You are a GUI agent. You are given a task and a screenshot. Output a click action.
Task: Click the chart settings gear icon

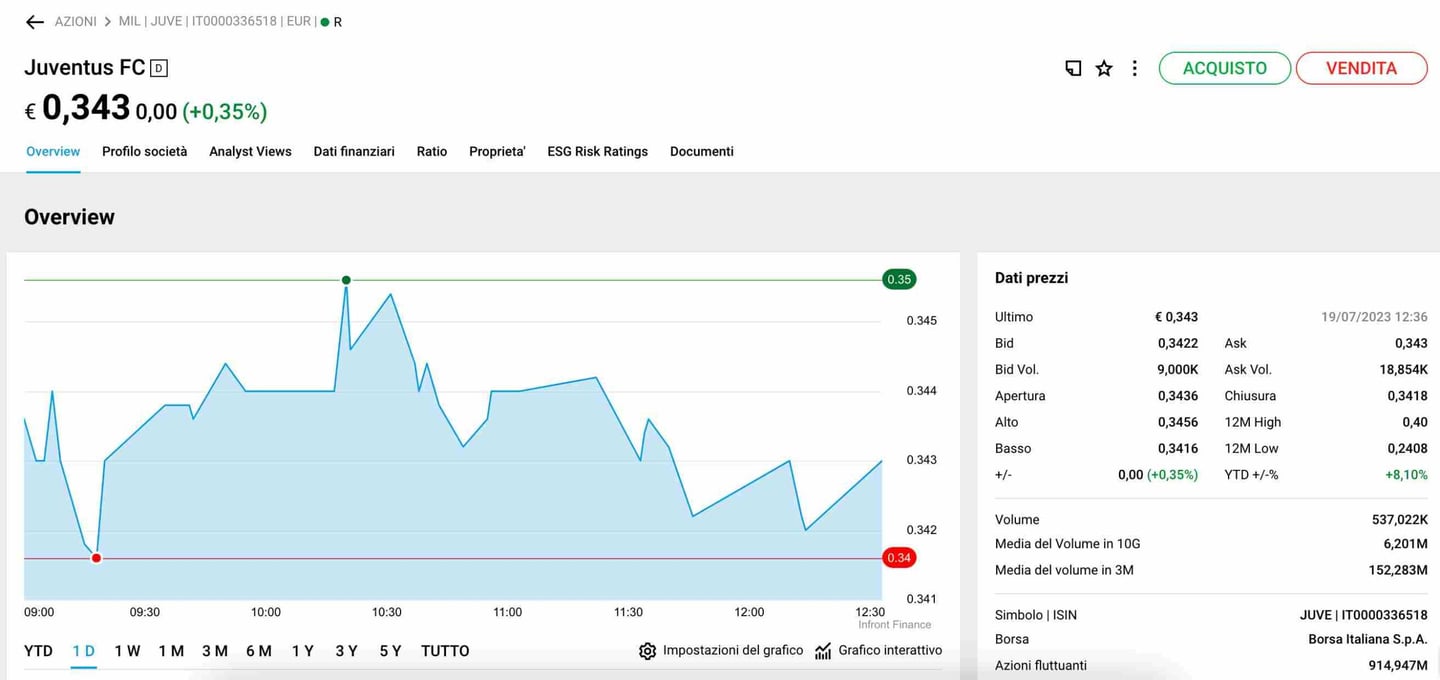[x=647, y=651]
